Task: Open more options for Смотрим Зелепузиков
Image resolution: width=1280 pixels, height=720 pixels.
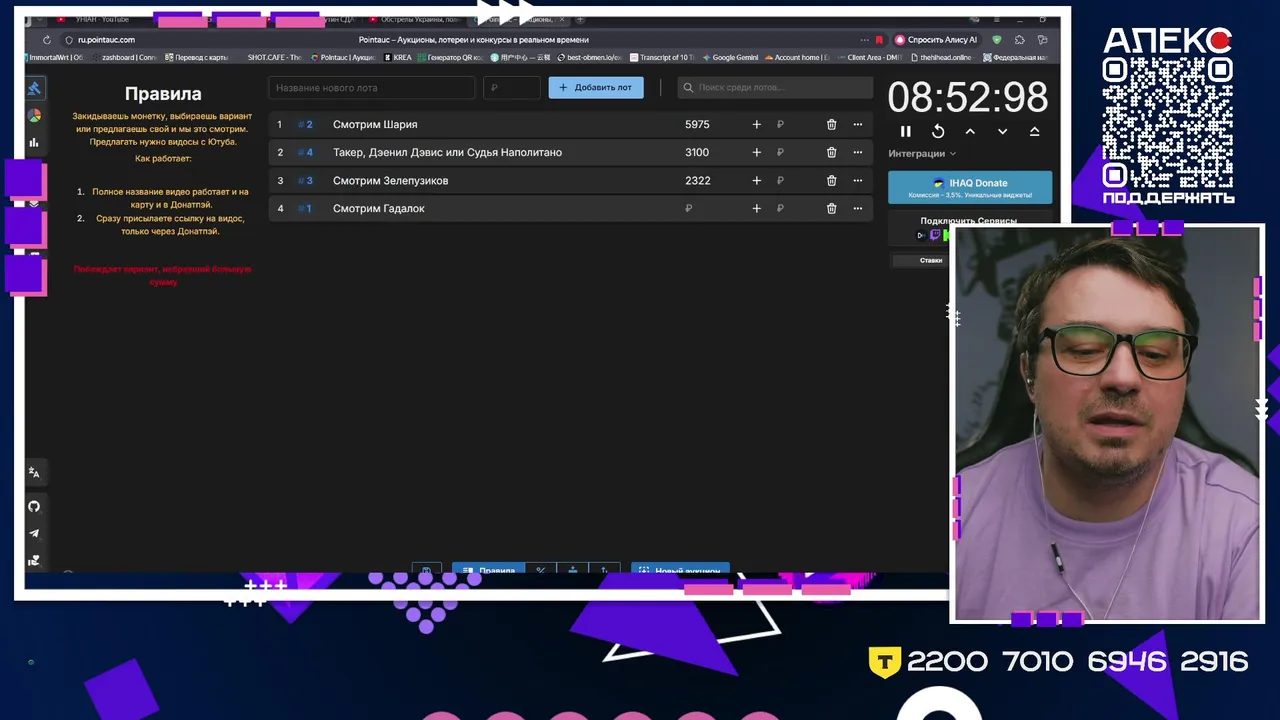Action: coord(857,180)
